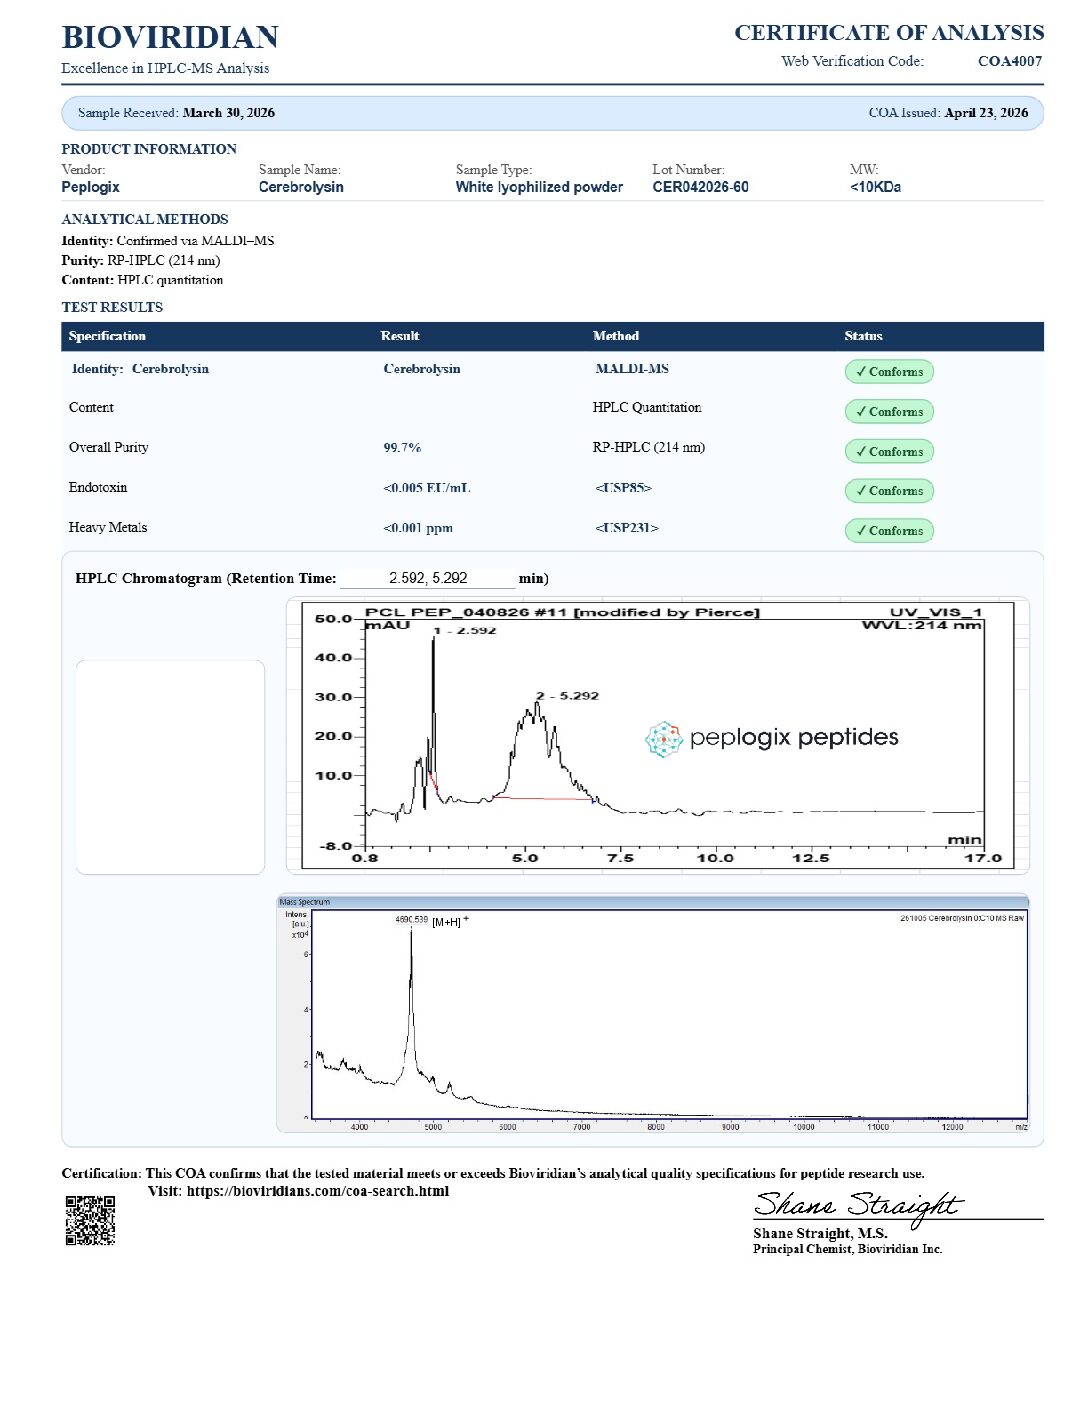Click overall purity result 99.7%
The height and width of the screenshot is (1408, 1088).
pos(402,448)
